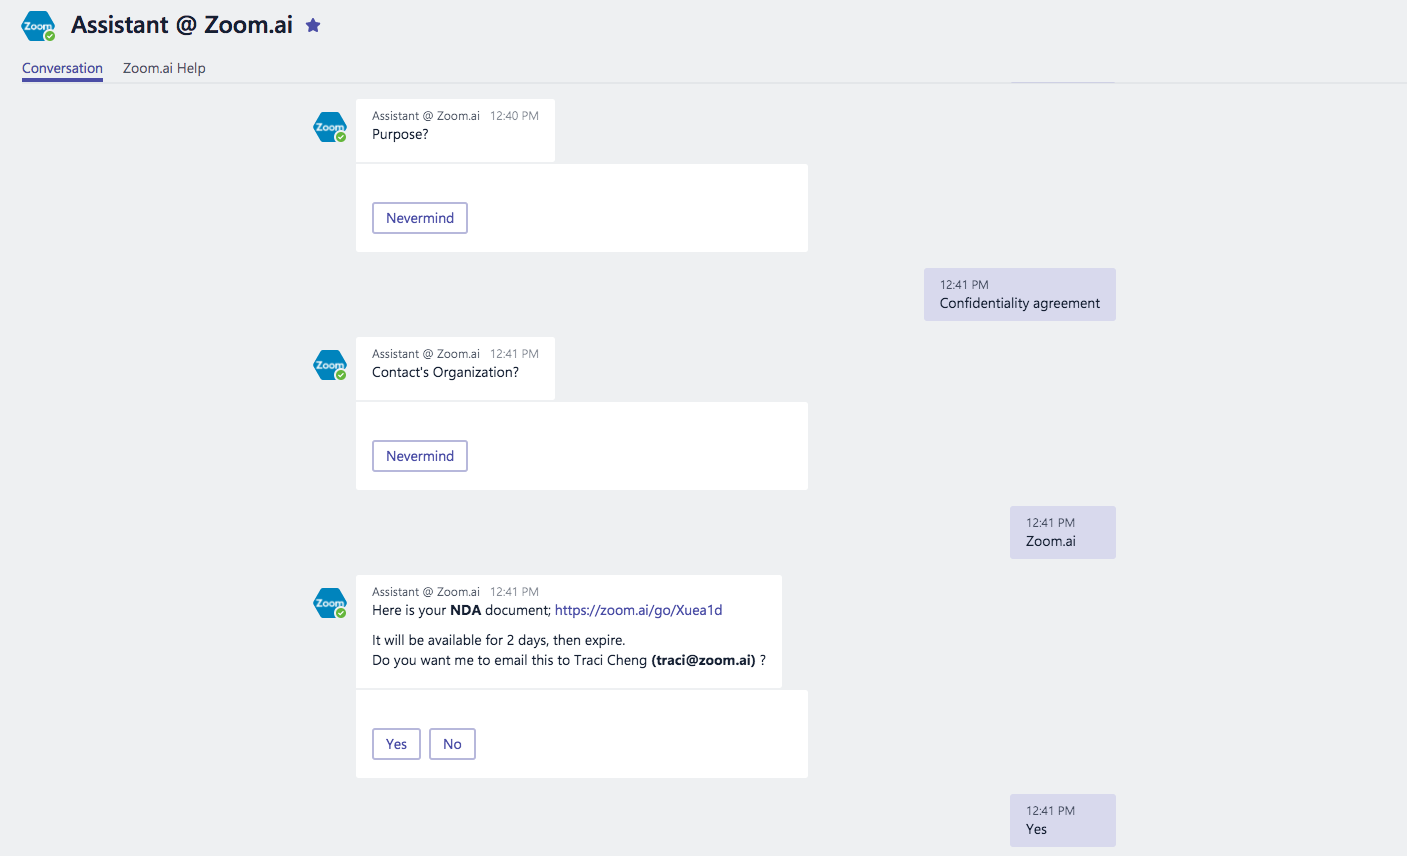1407x856 pixels.
Task: Click the 'Contact's Organization?' message text
Action: click(445, 372)
